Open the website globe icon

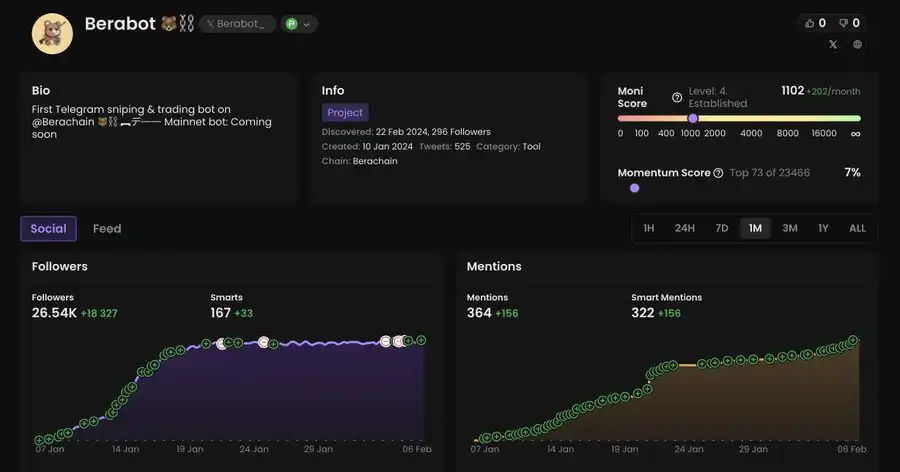pos(857,45)
